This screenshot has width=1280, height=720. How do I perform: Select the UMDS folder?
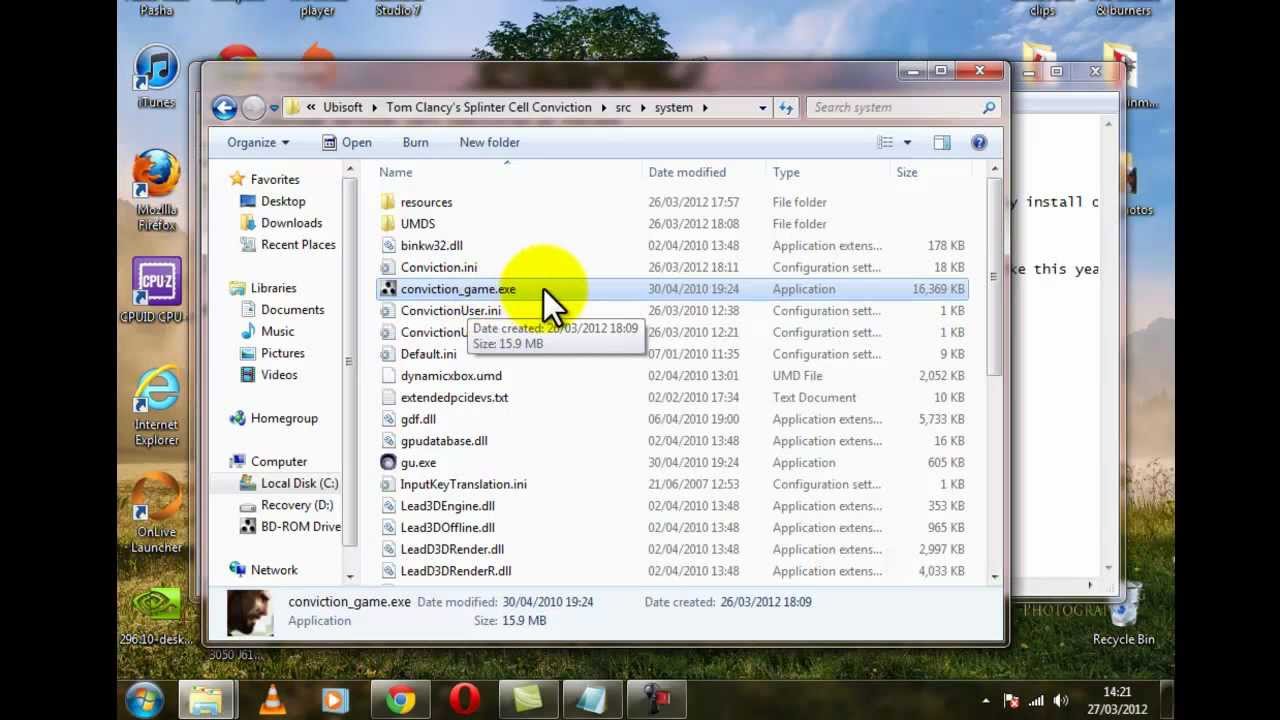(417, 224)
